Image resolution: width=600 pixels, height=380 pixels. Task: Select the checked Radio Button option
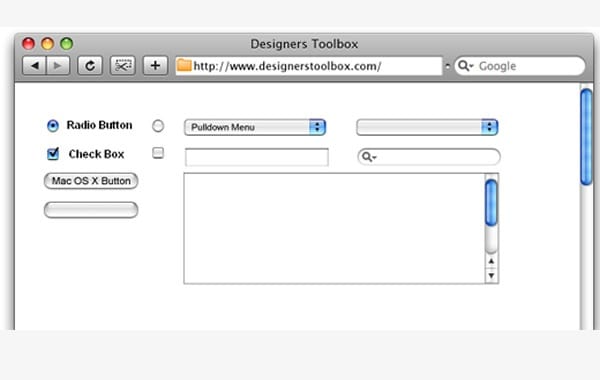(x=53, y=126)
